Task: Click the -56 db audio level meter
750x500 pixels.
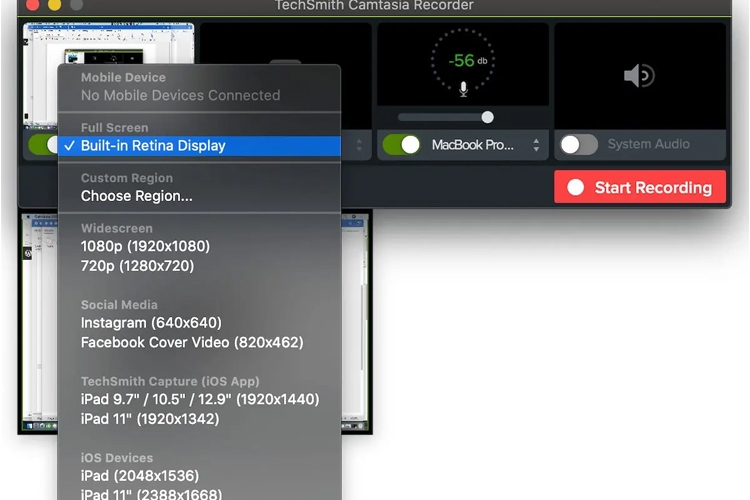Action: point(463,61)
